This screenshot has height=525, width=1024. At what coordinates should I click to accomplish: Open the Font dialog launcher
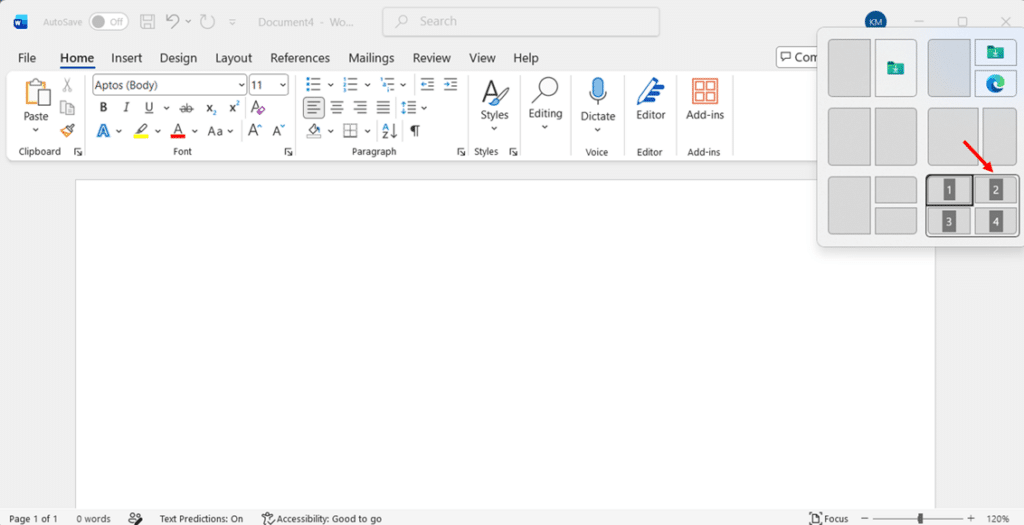pyautogui.click(x=288, y=151)
